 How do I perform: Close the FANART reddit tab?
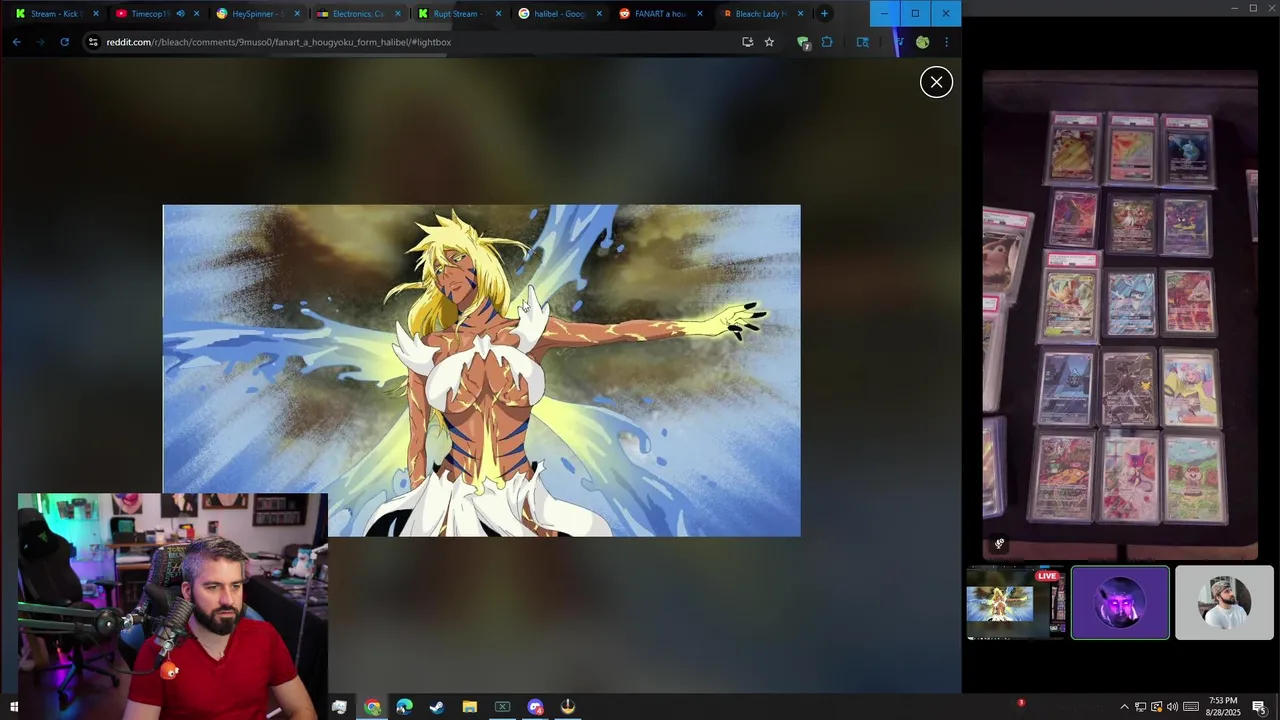[x=700, y=14]
